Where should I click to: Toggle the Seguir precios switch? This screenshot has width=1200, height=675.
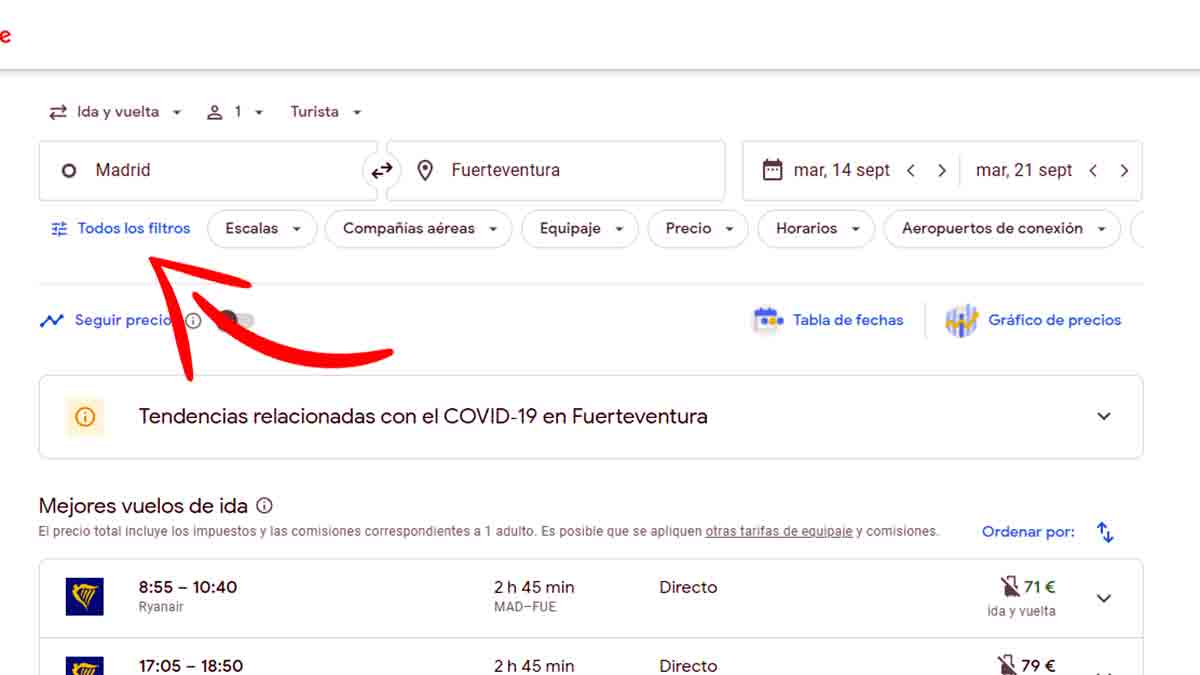coord(237,321)
